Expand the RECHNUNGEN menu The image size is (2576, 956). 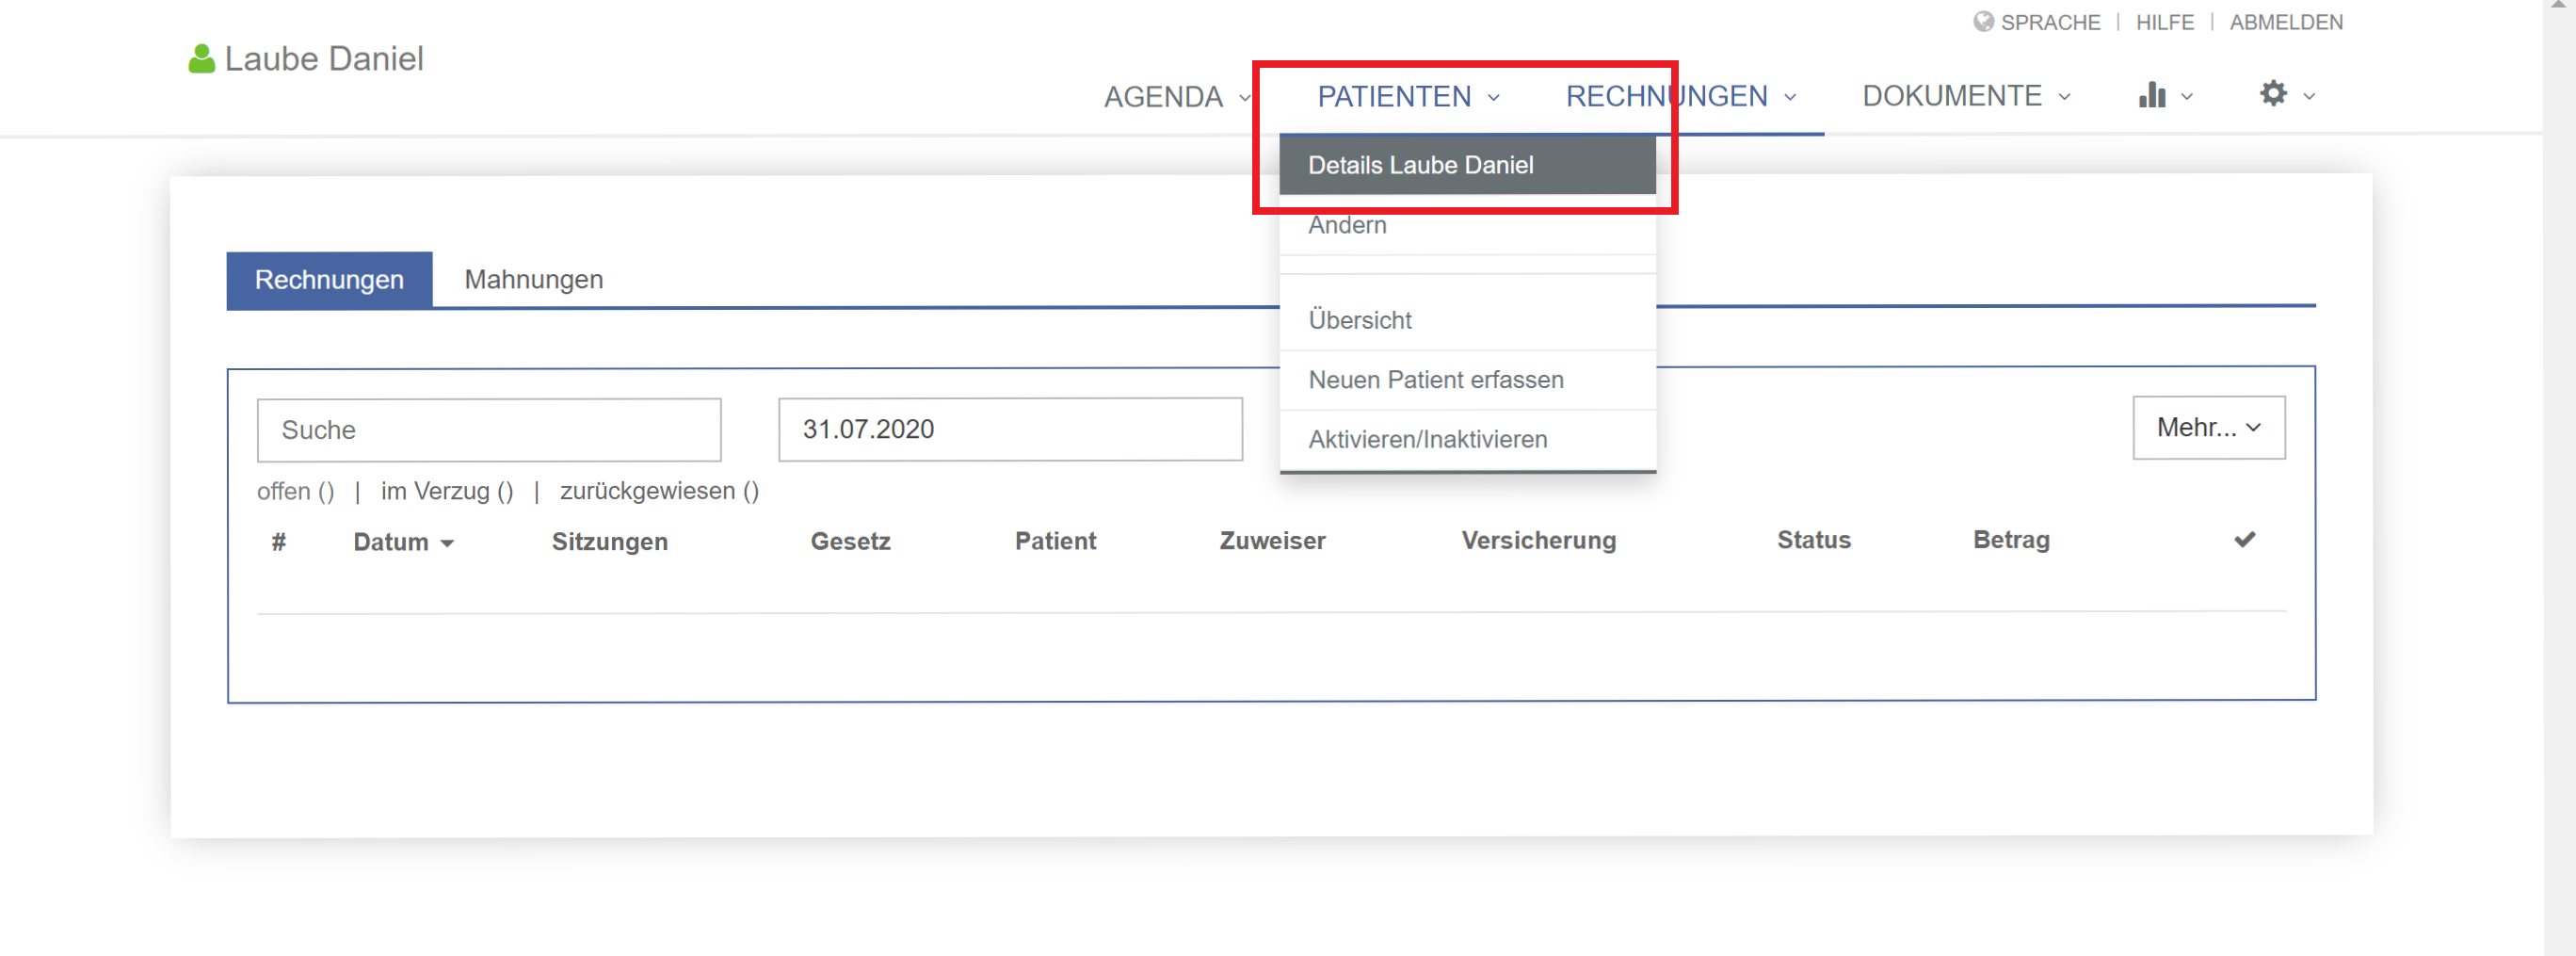1680,97
